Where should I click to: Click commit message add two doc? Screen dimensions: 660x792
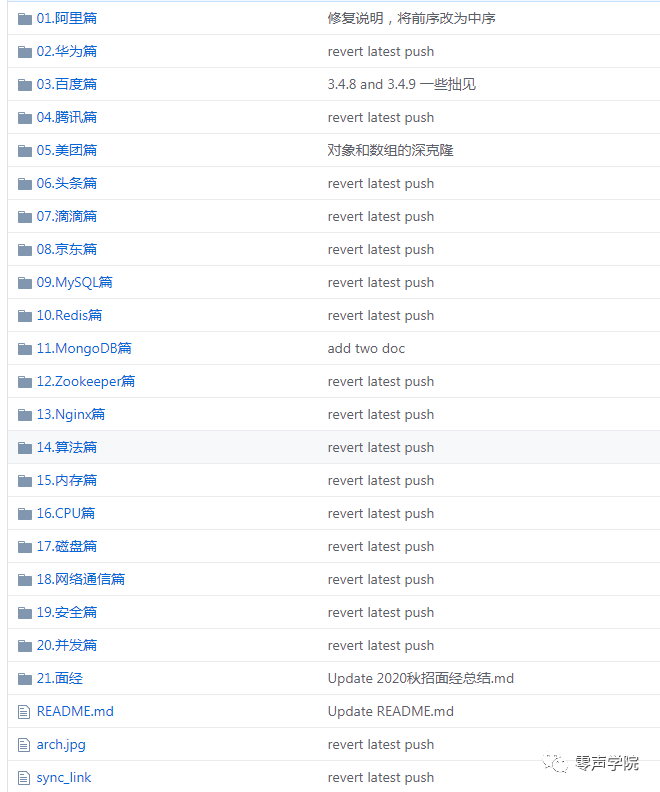[x=366, y=349]
